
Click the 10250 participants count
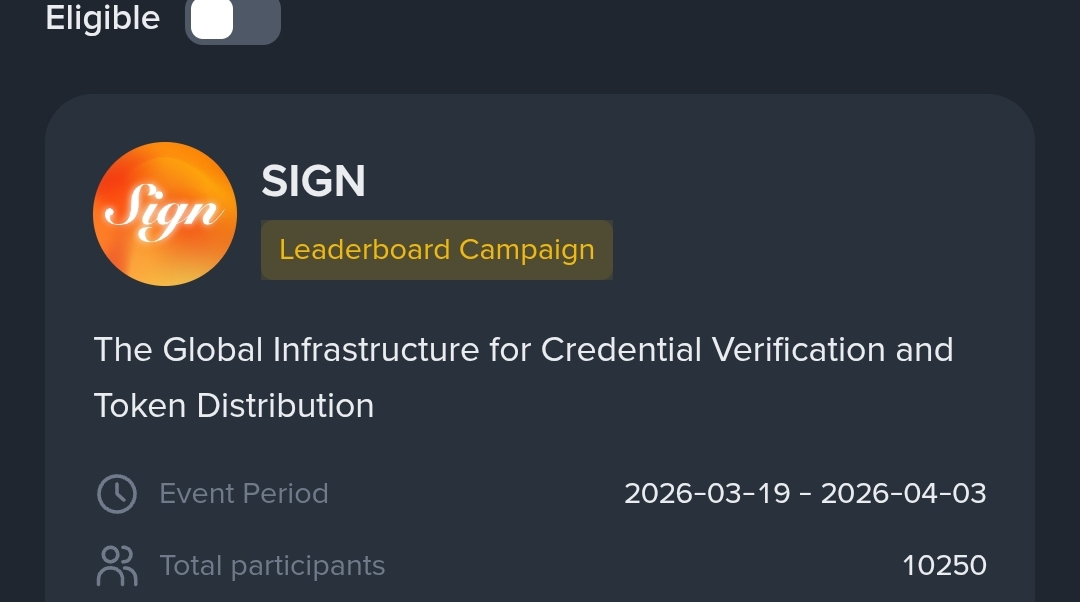[x=944, y=565]
